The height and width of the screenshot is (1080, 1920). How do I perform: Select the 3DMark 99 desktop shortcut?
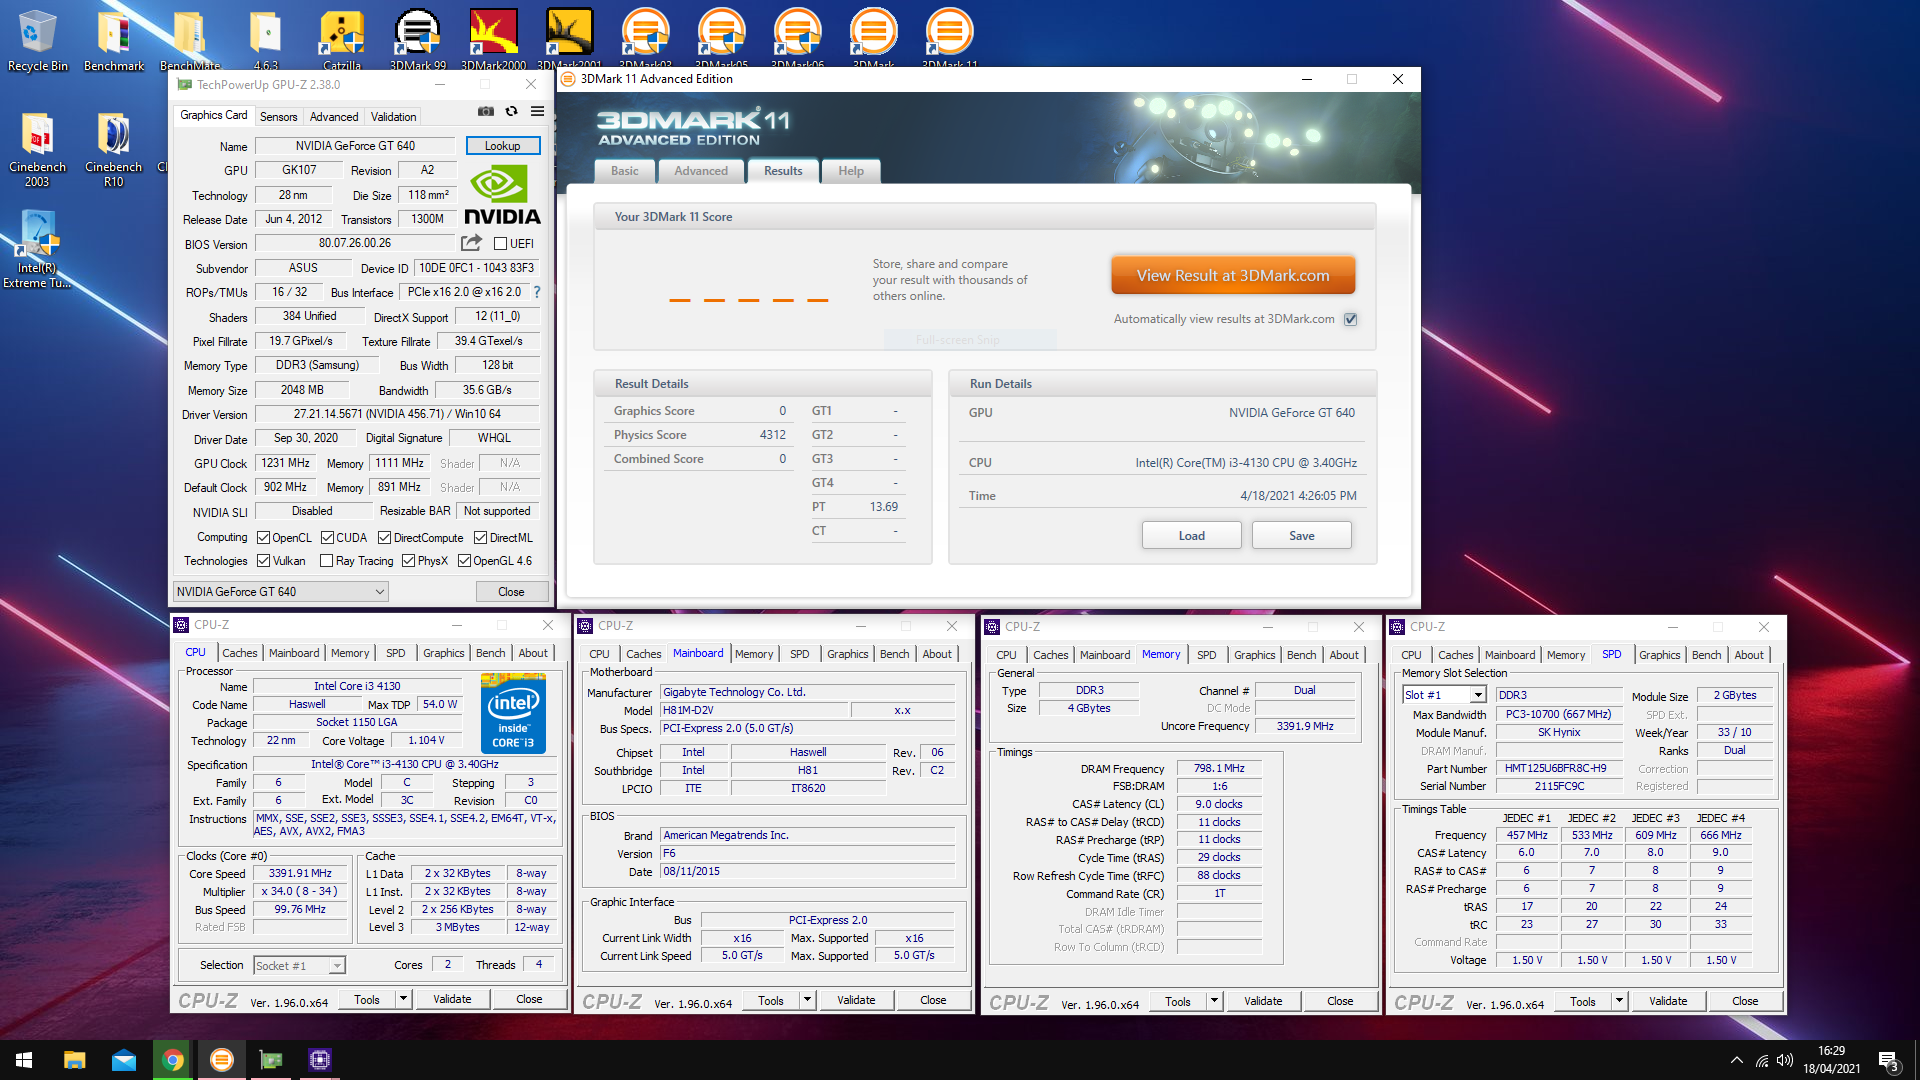click(x=418, y=40)
